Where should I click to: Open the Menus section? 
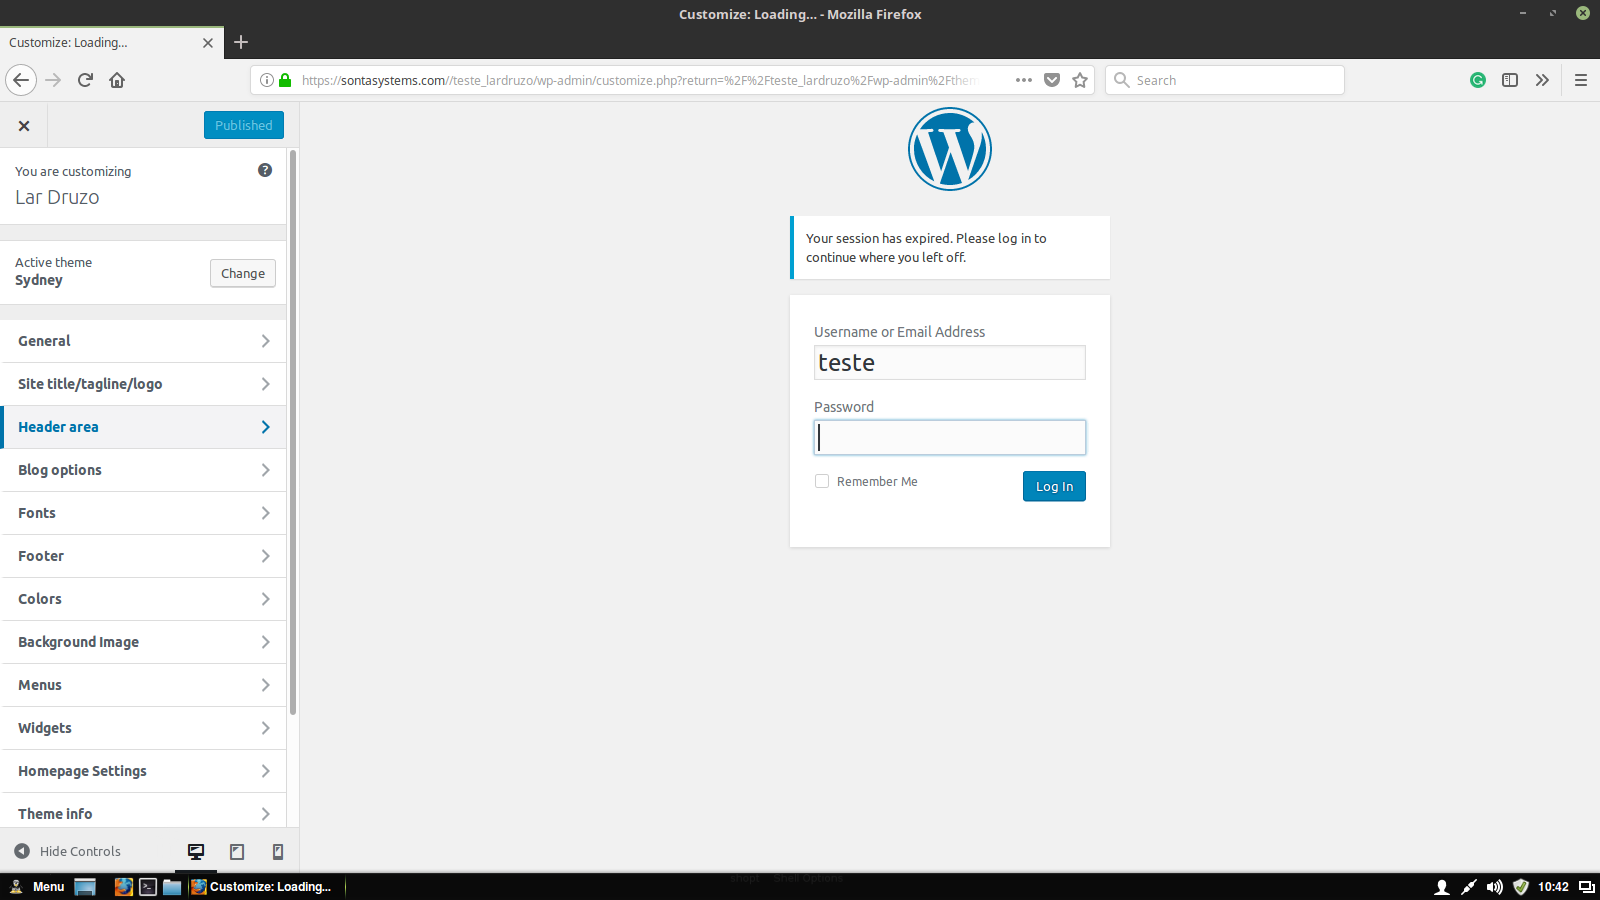(143, 685)
